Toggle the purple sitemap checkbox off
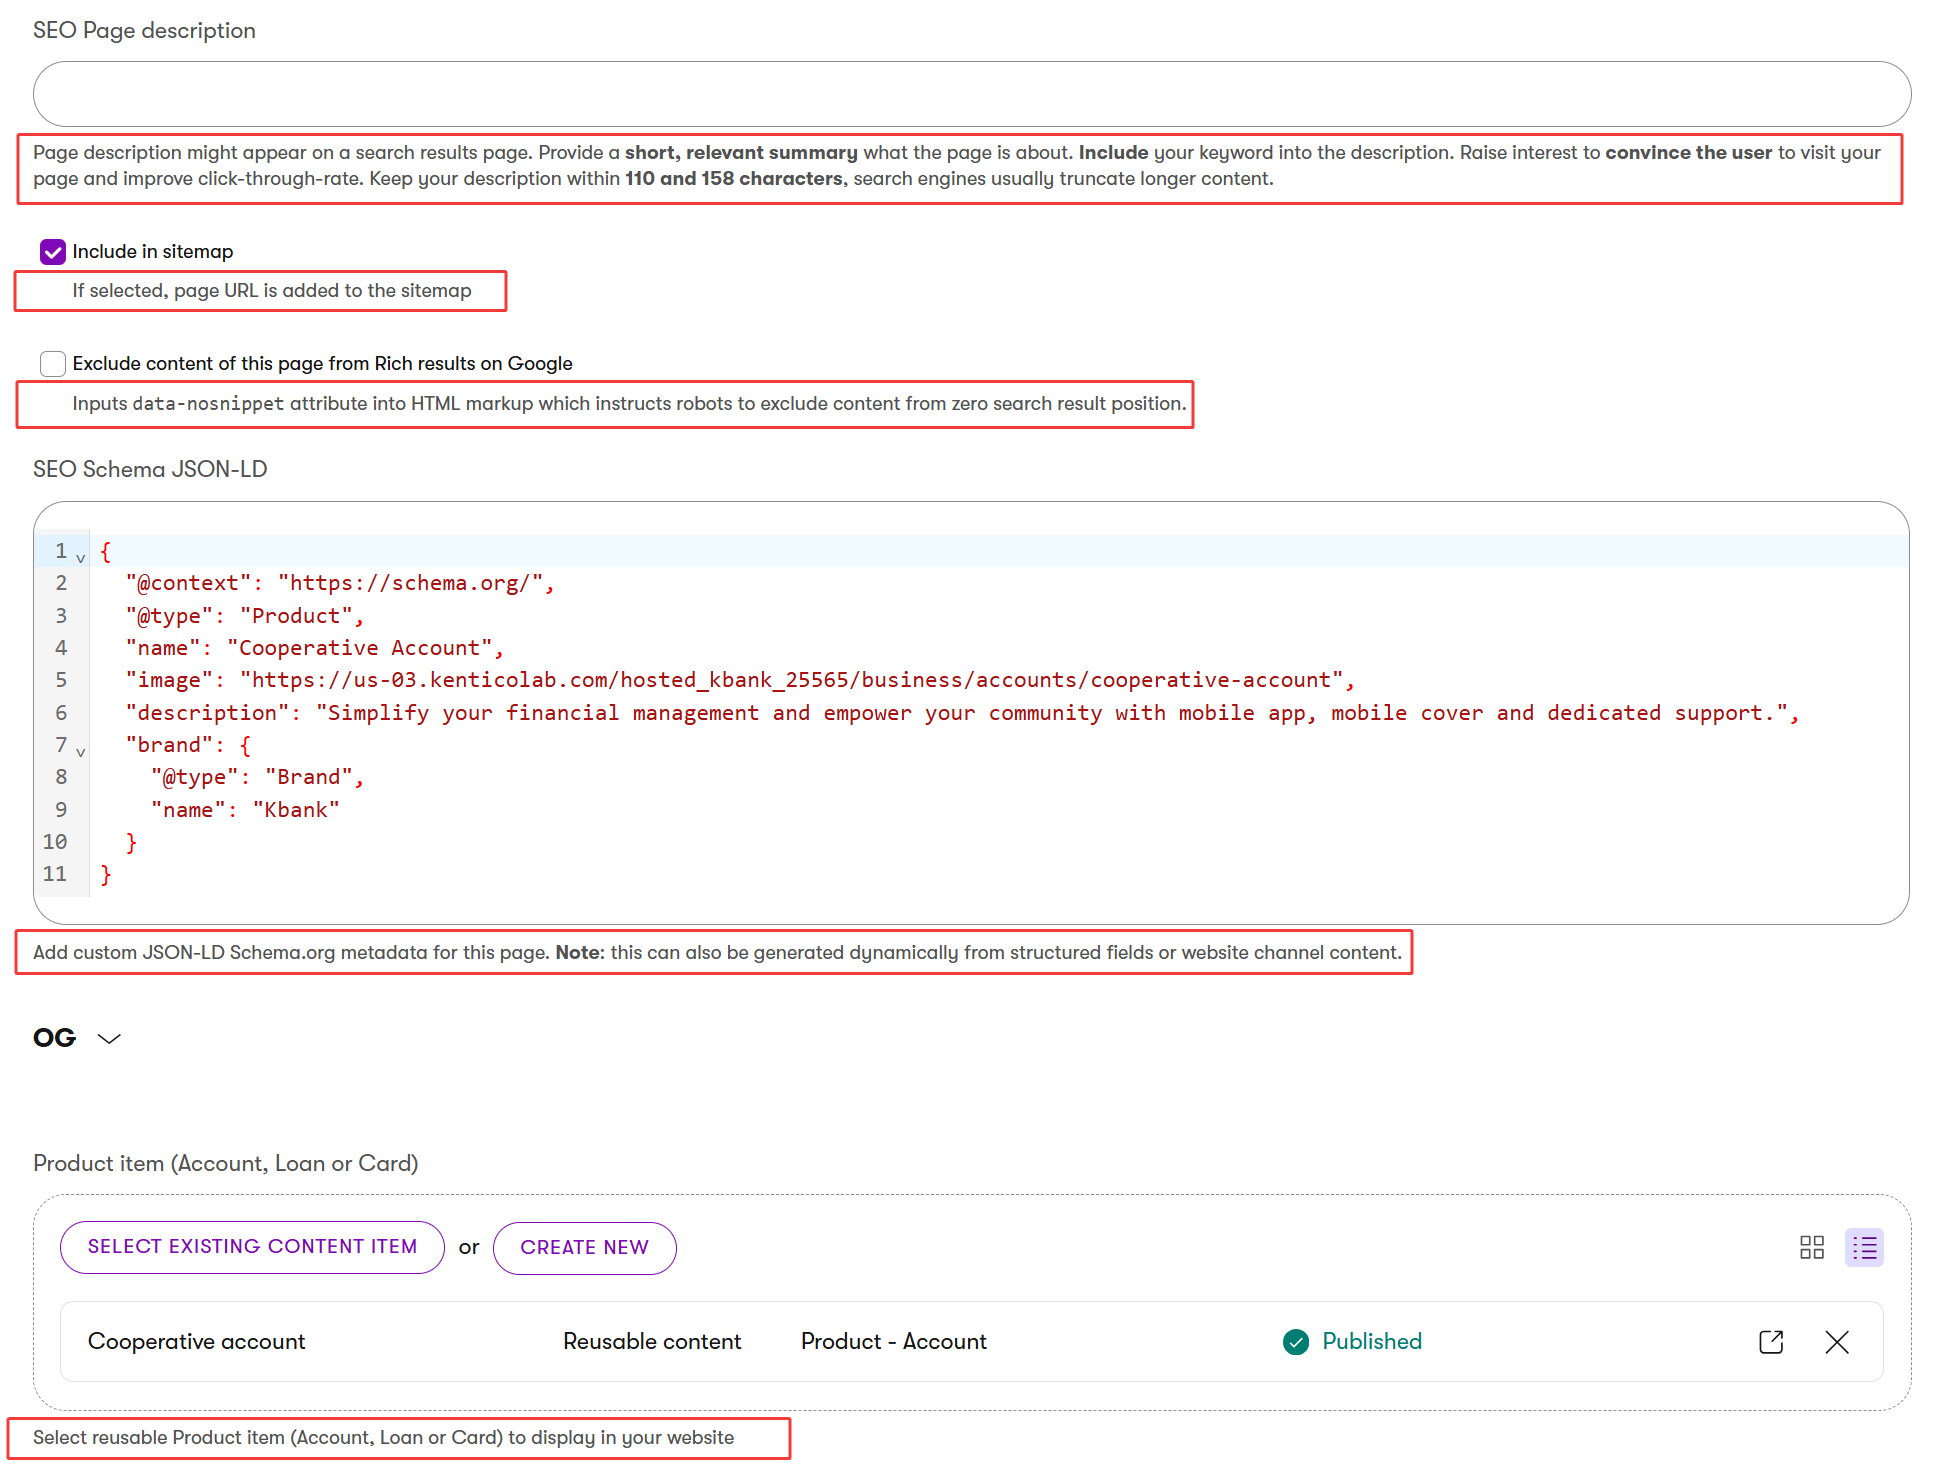Viewport: 1951px width, 1481px height. click(x=52, y=251)
